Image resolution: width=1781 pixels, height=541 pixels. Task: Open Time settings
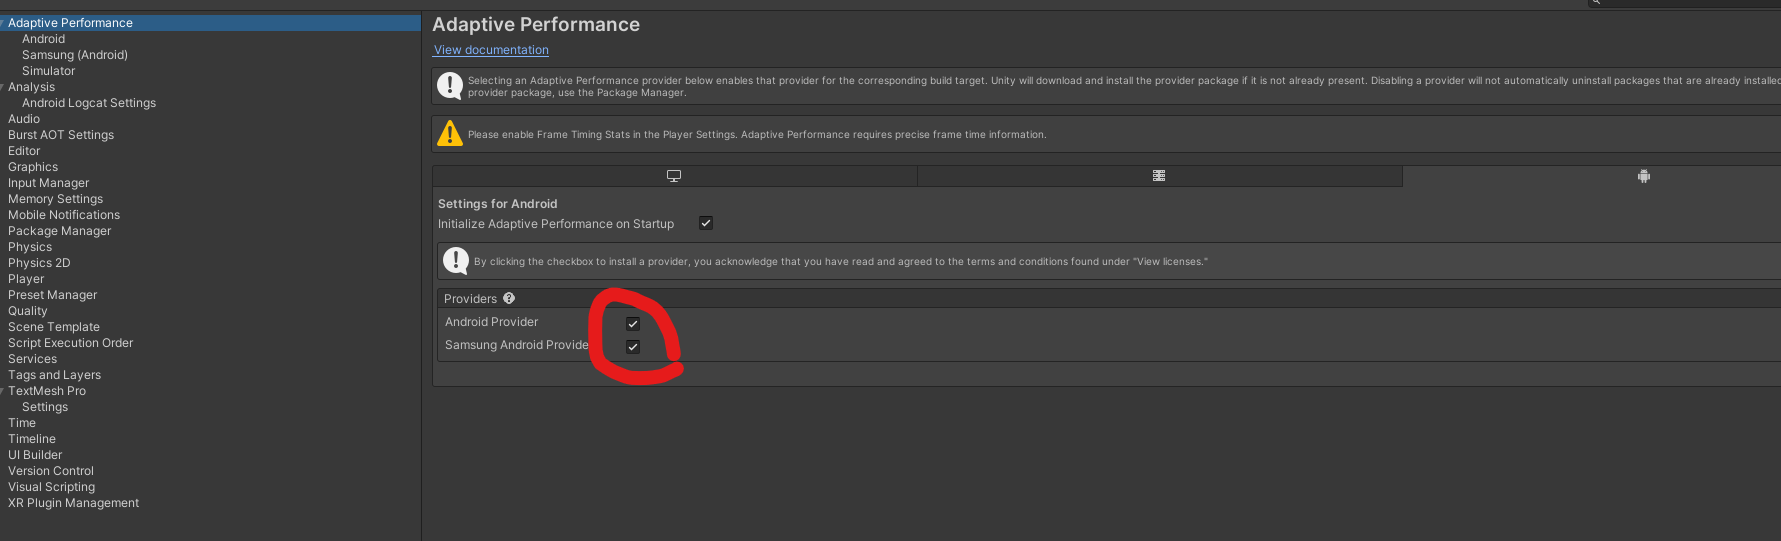tap(22, 423)
